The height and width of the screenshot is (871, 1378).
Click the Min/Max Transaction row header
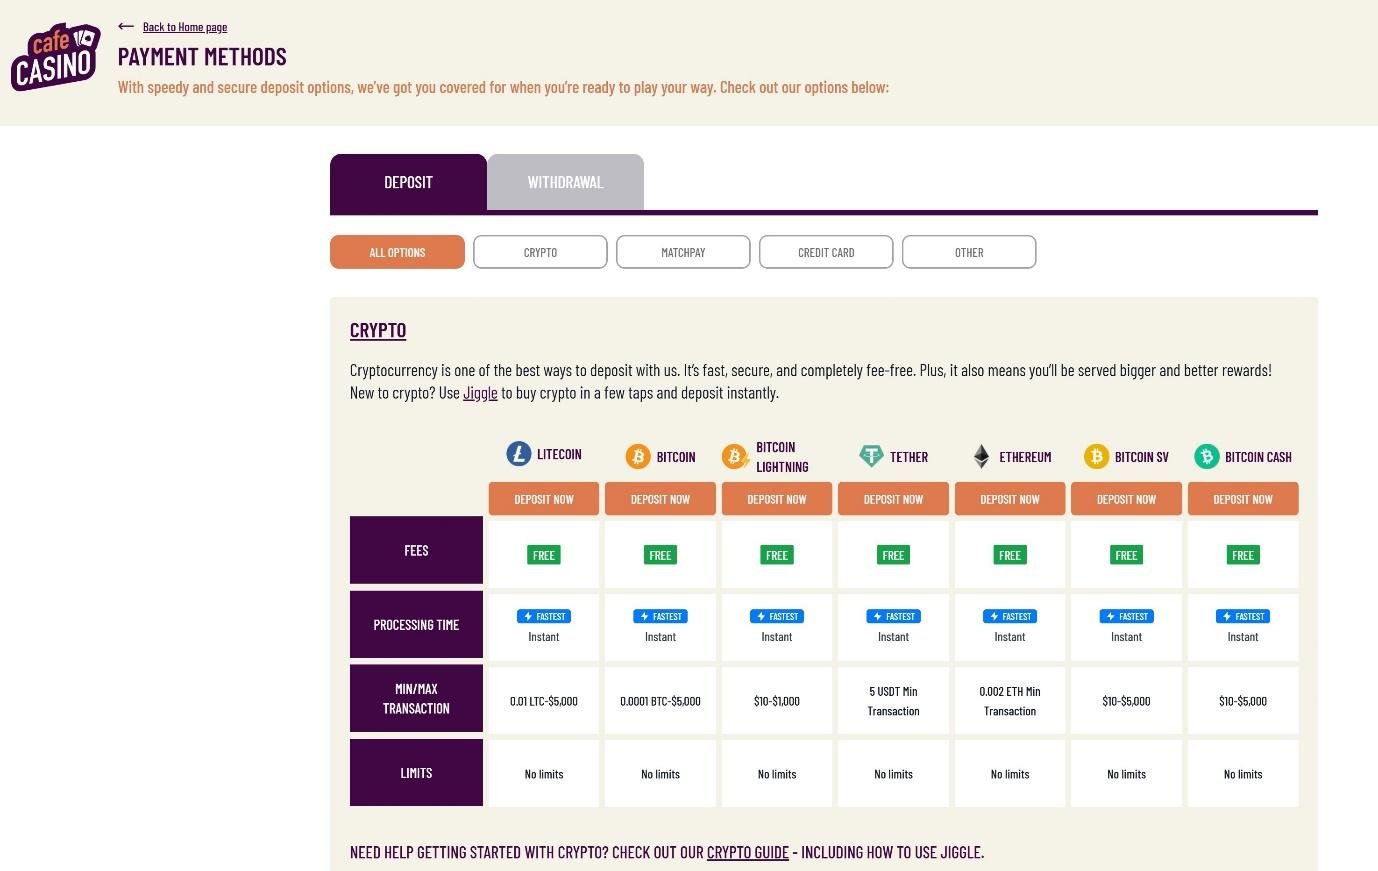coord(416,699)
